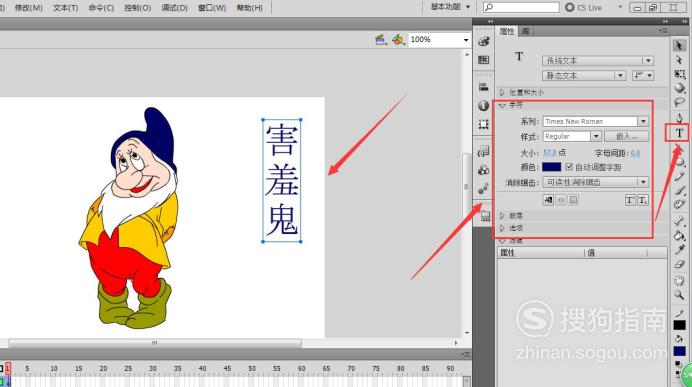The width and height of the screenshot is (692, 387).
Task: Open the anti-alias 消除锯齿 dropdown
Action: coord(595,182)
